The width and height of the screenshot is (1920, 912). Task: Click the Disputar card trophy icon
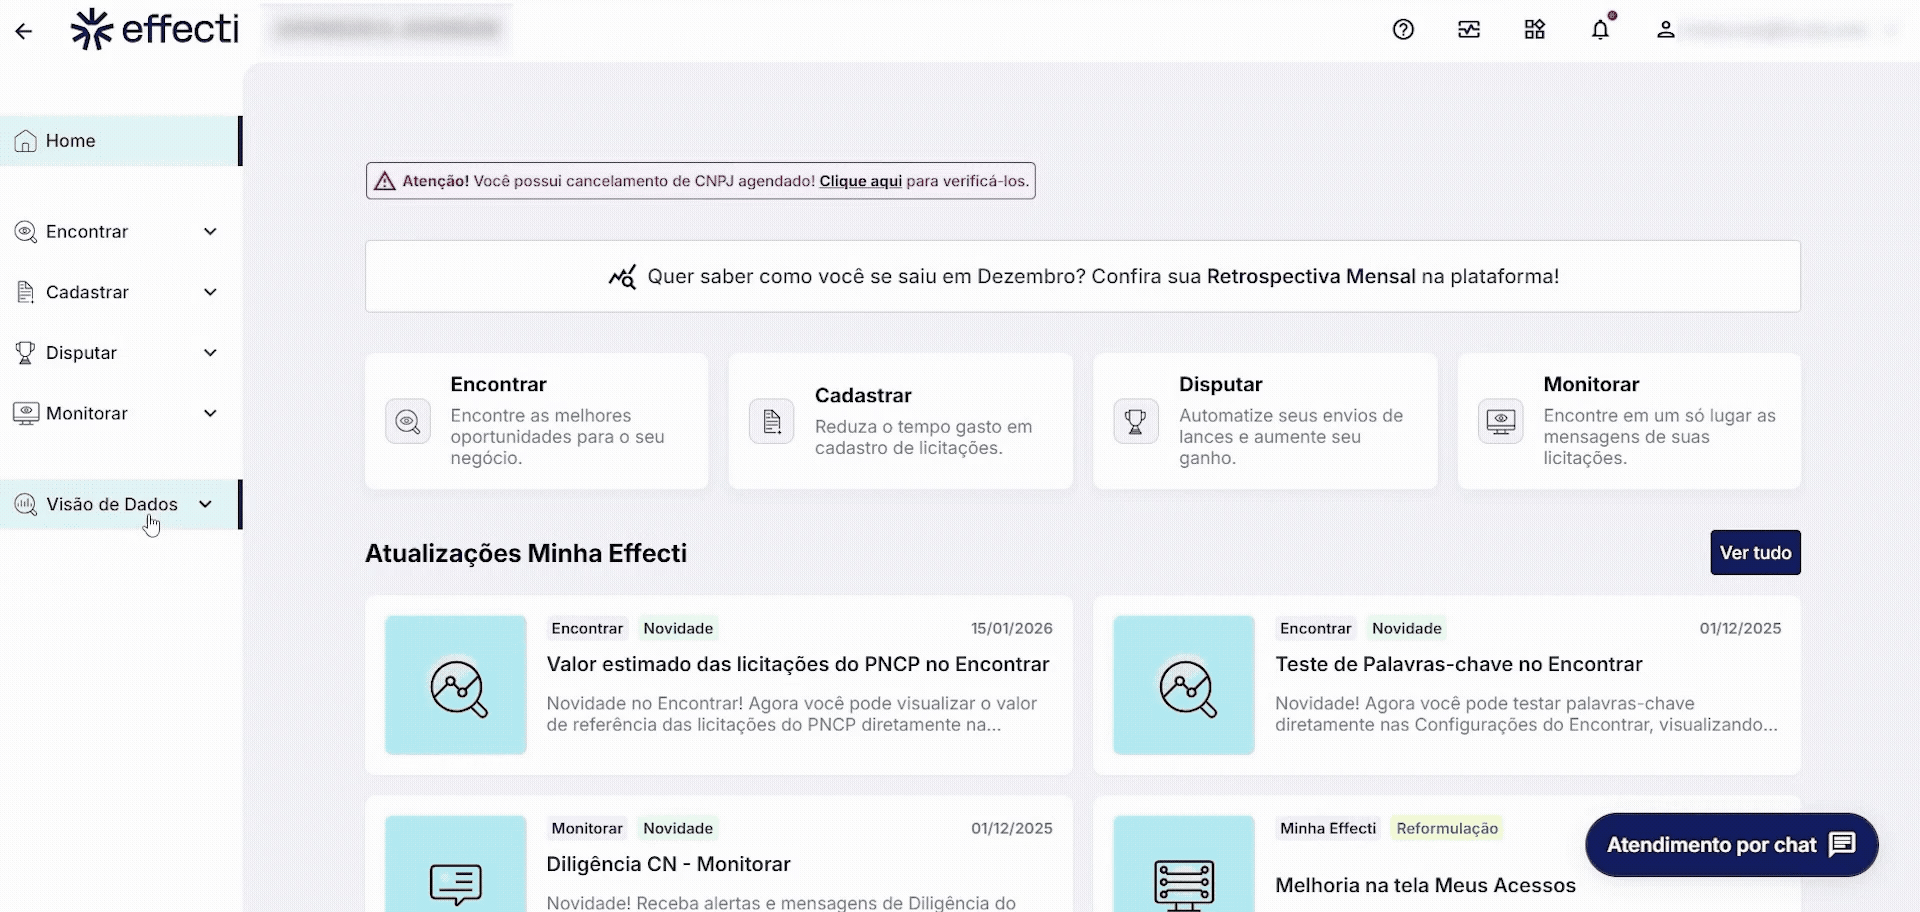1135,422
